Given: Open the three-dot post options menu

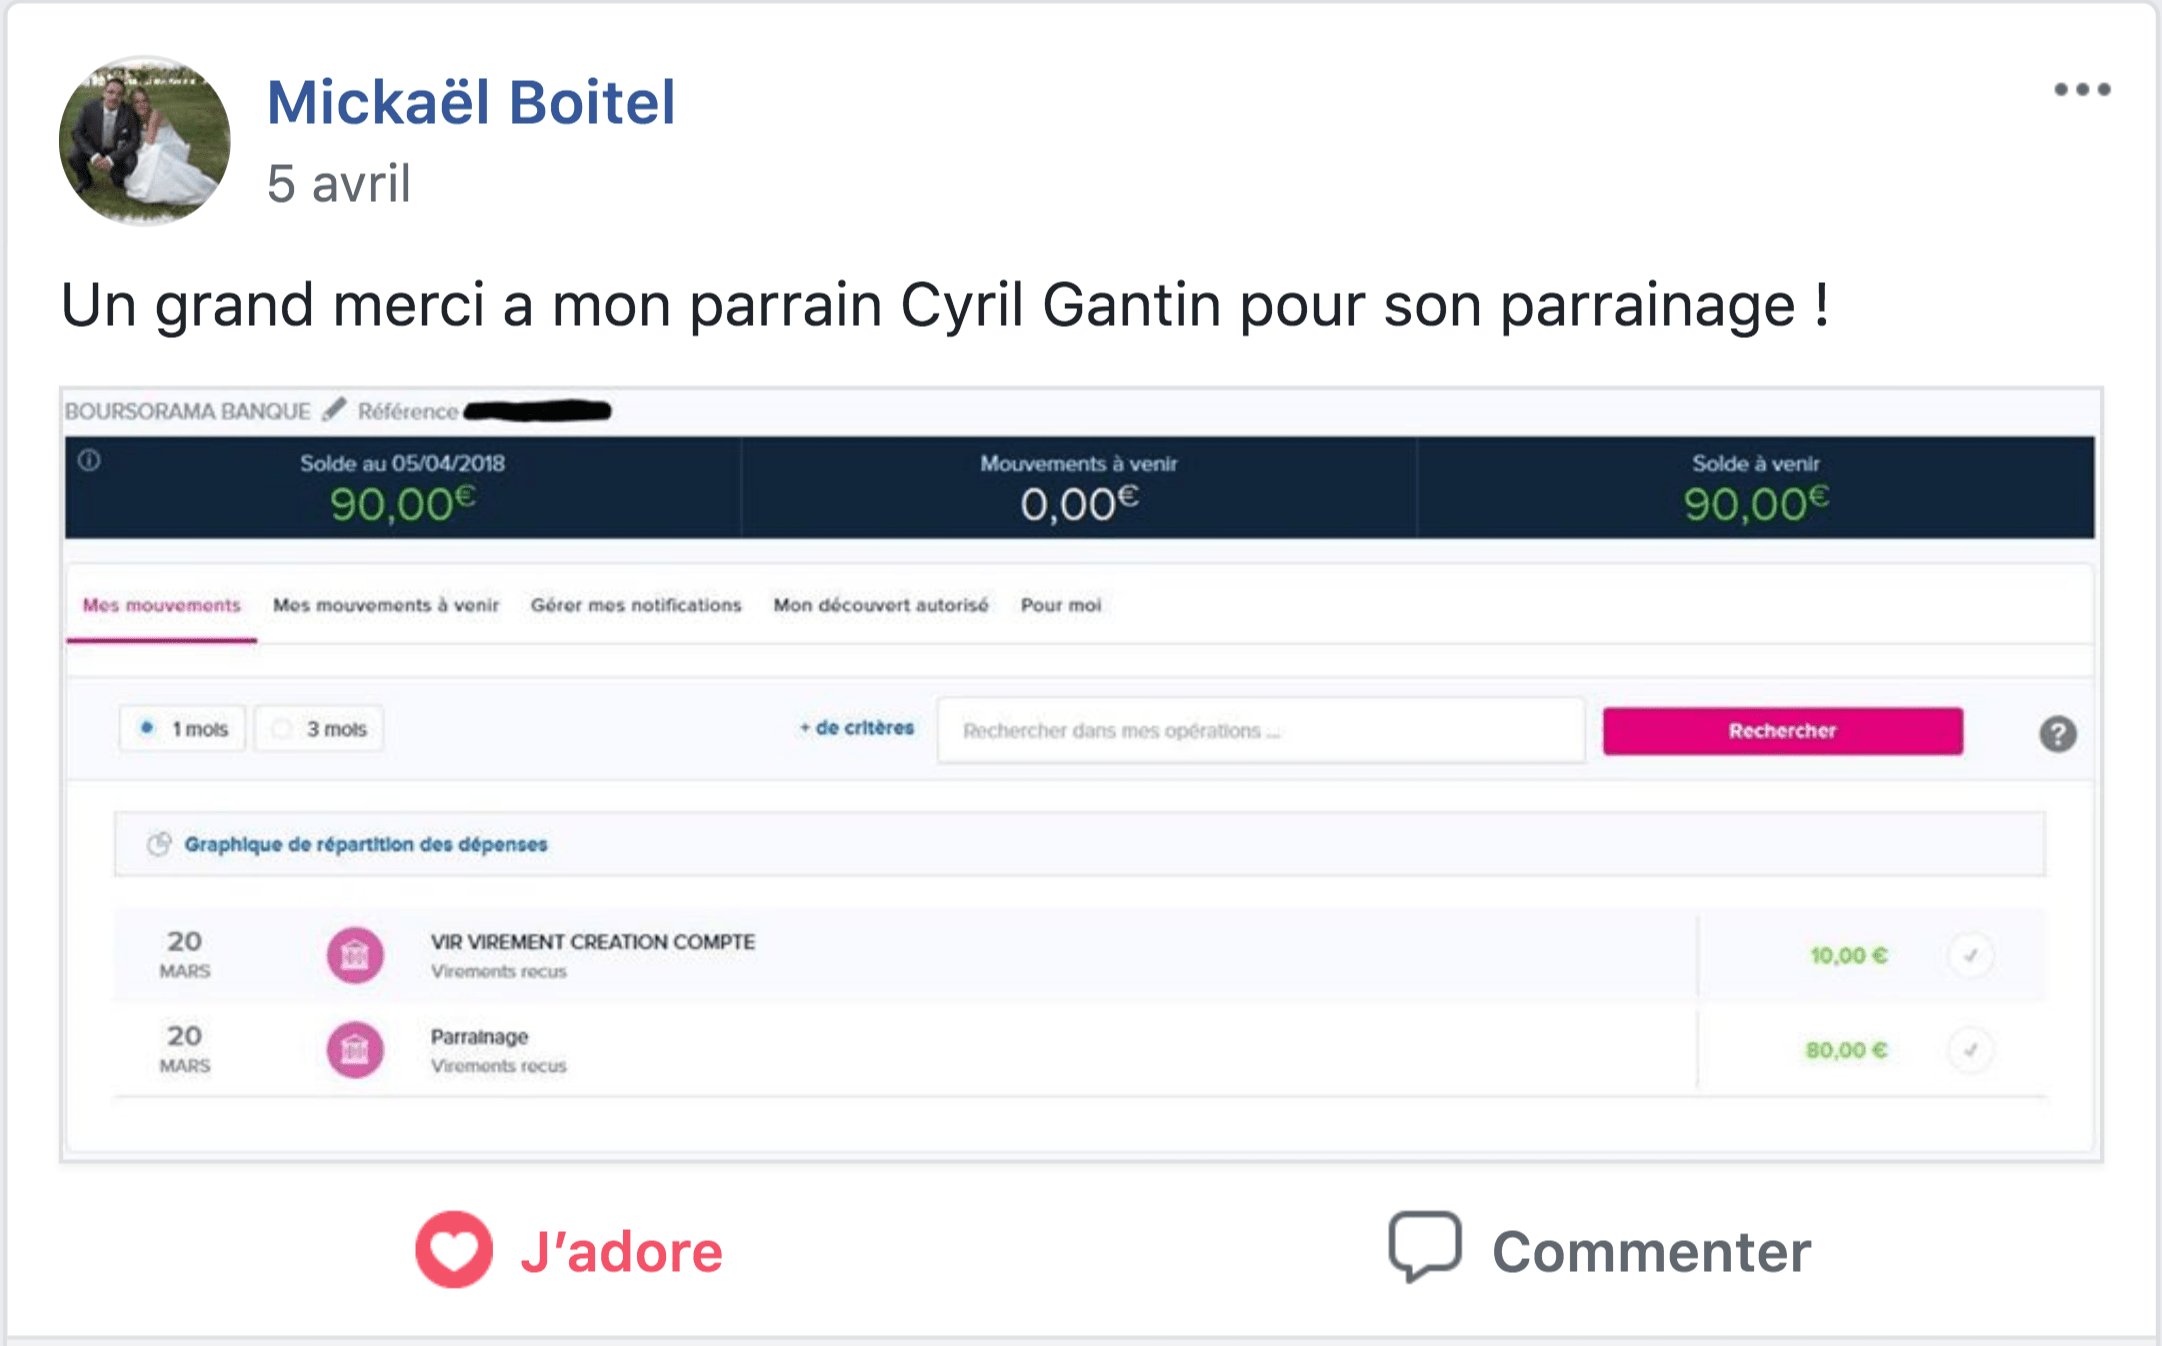Looking at the screenshot, I should pos(2082,90).
